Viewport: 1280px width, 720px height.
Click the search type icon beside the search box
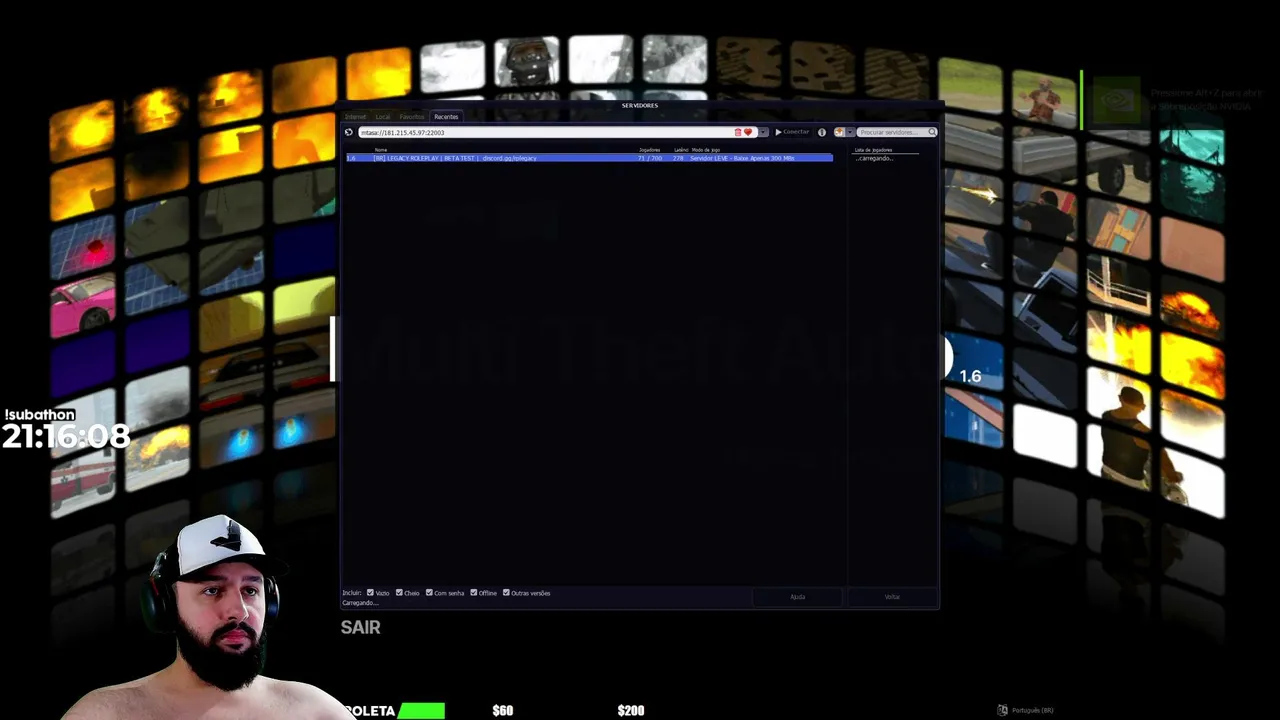838,132
